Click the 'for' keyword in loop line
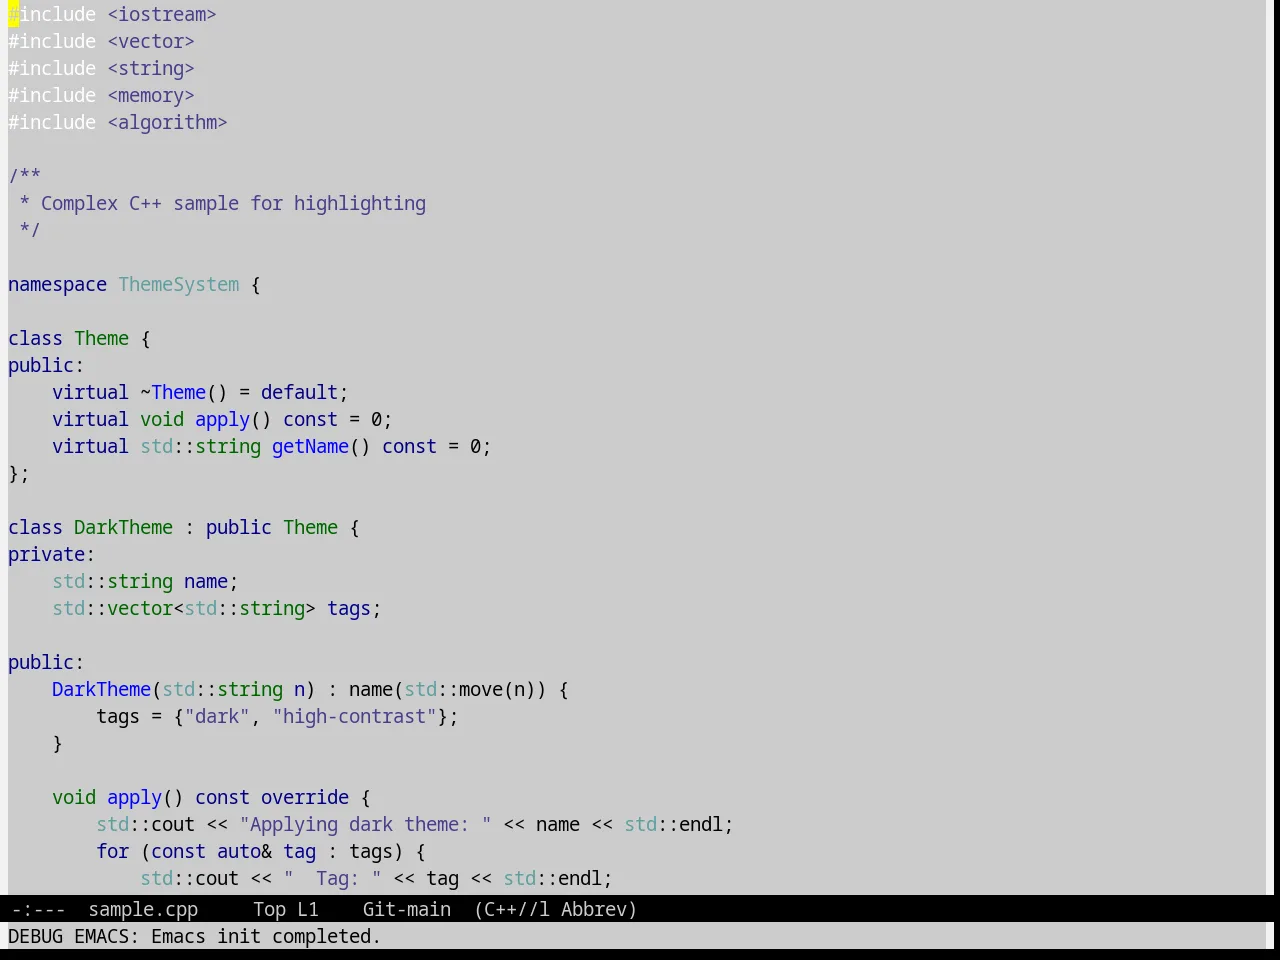1280x960 pixels. pos(112,851)
